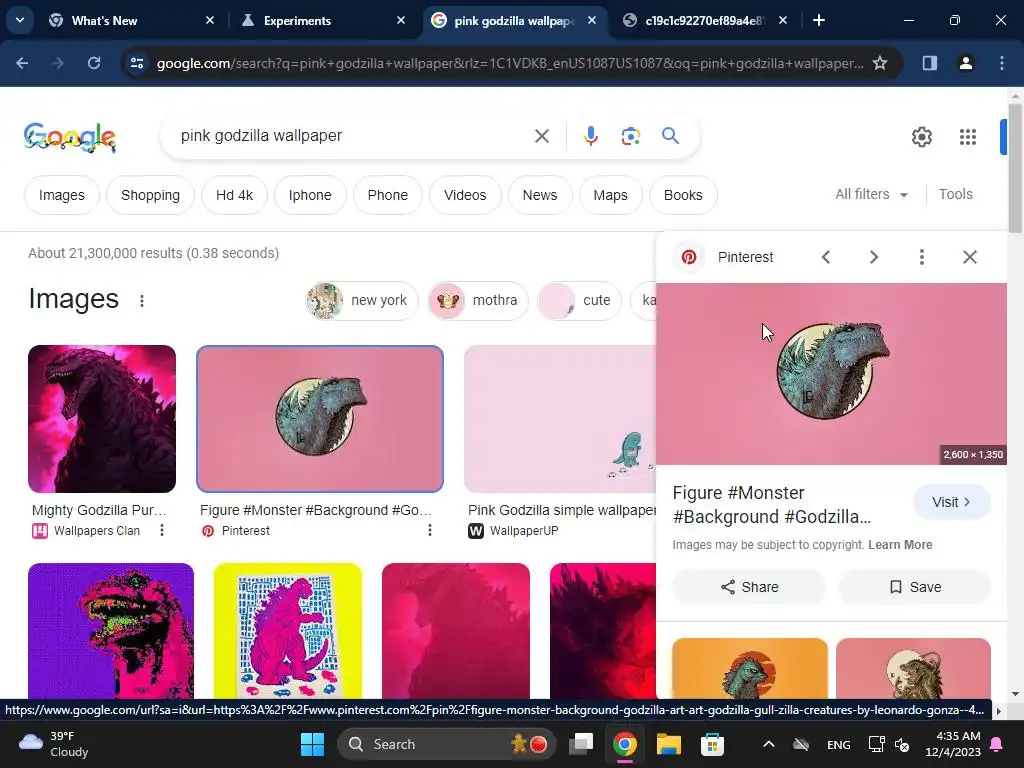
Task: Expand the All filters dropdown
Action: click(x=871, y=195)
